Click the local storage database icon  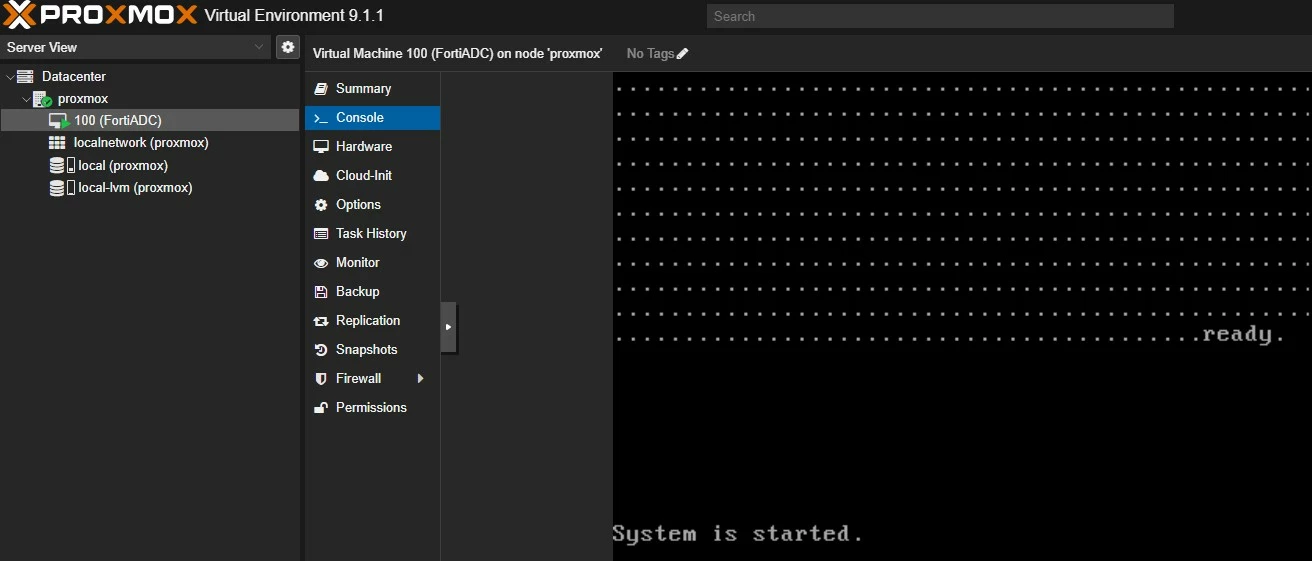coord(62,166)
